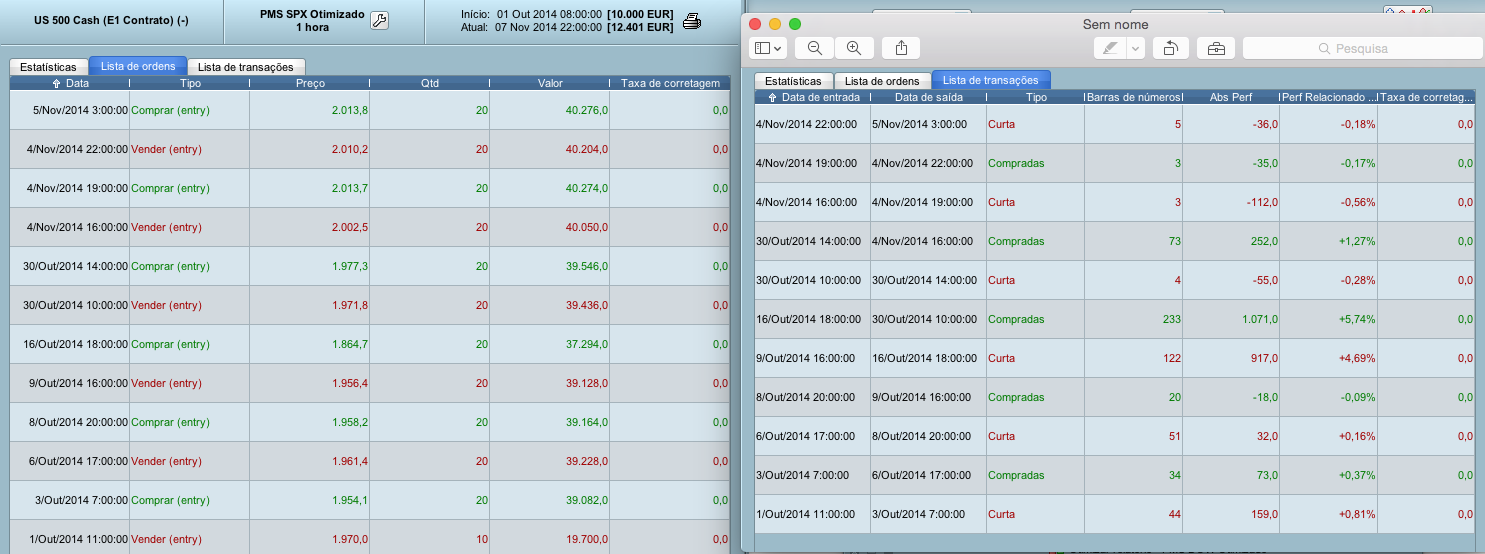Switch to left panel's Lista de transações tab
The height and width of the screenshot is (554, 1485).
[246, 67]
